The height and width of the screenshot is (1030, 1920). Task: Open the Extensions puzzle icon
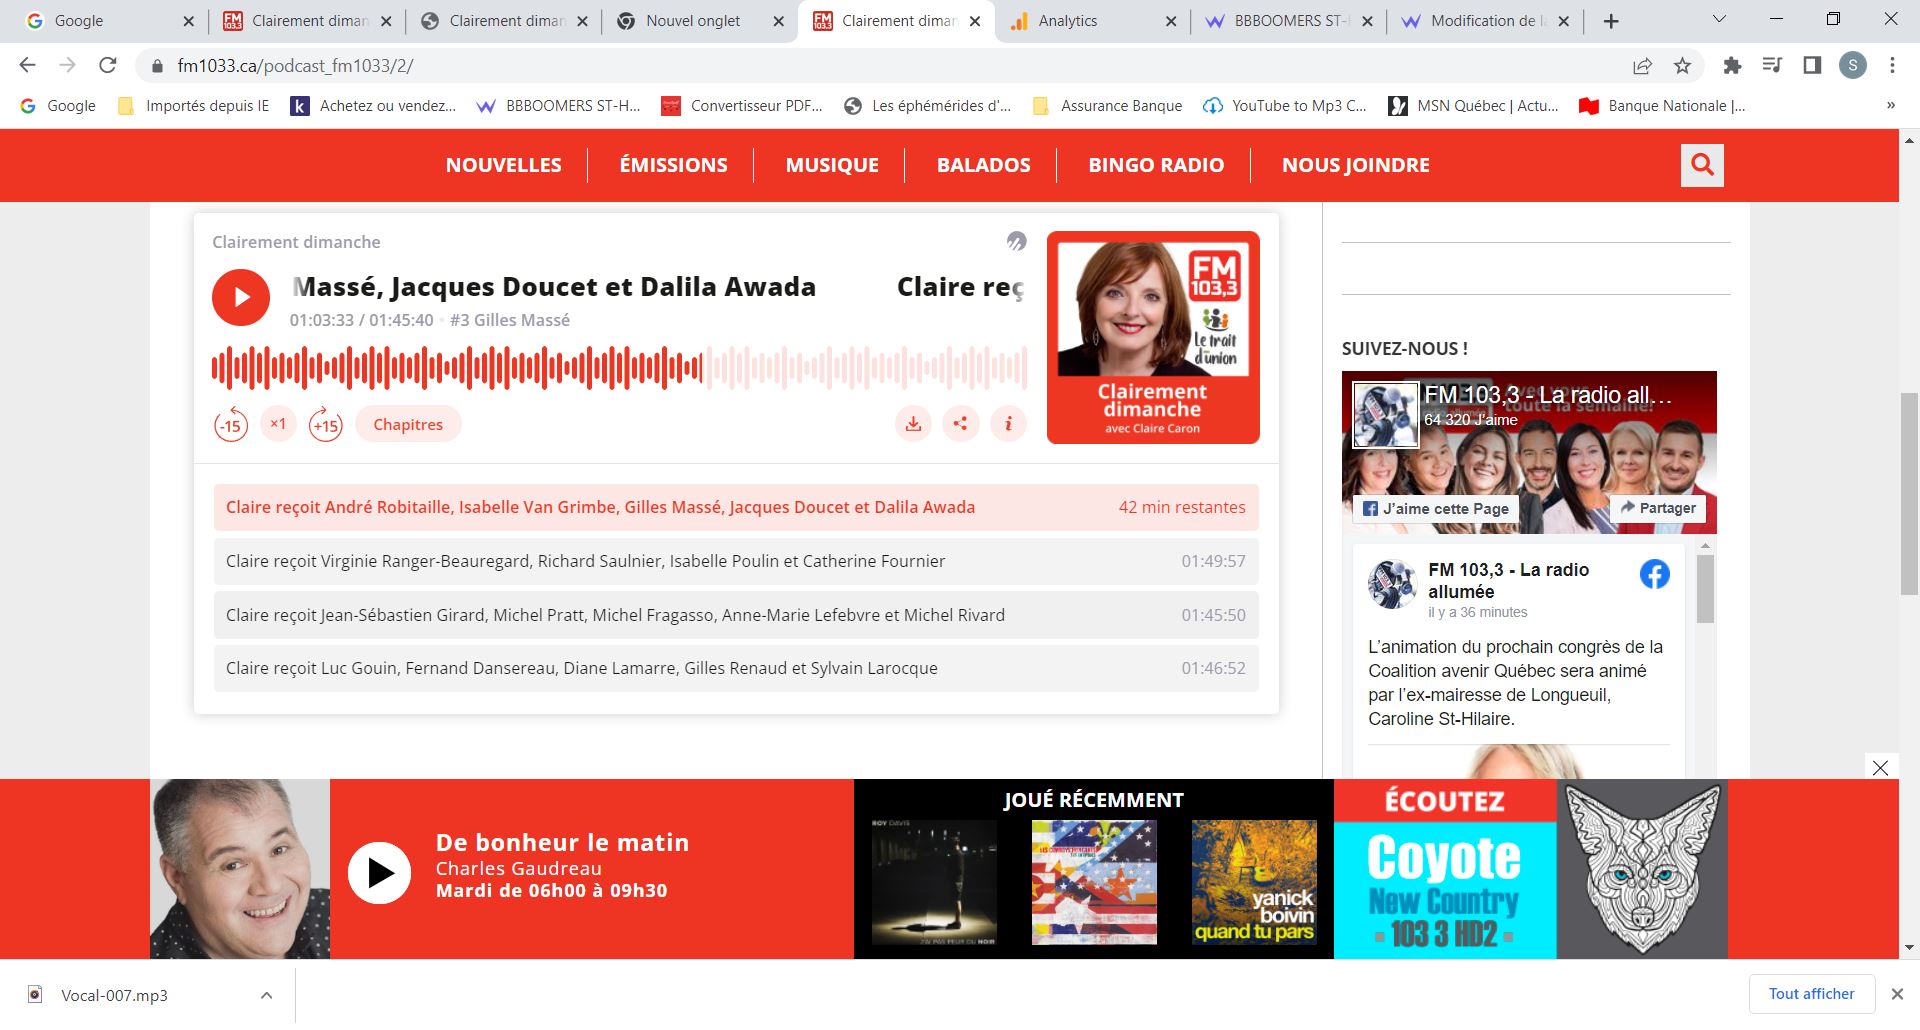pos(1732,66)
